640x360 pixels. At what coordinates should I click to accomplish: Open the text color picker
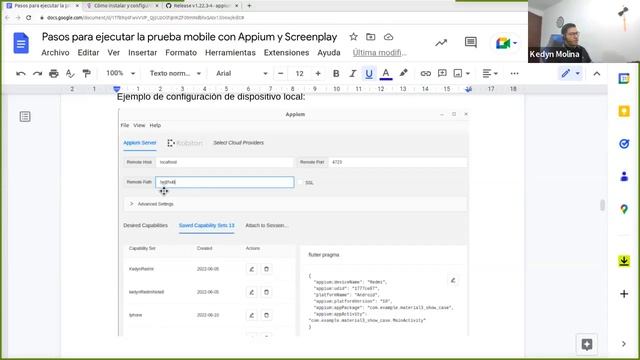[x=386, y=73]
